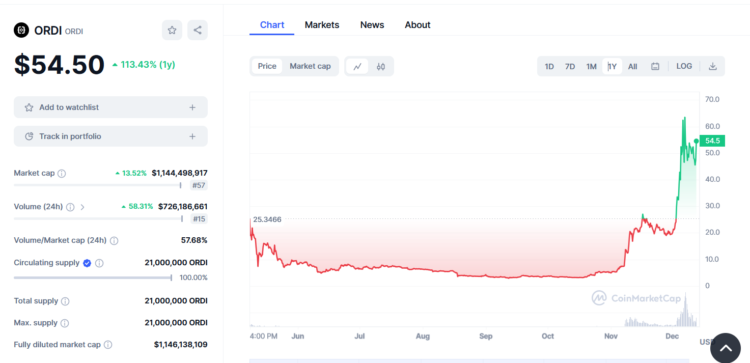Click the 57.68% volume ratio value
The image size is (750, 363).
pos(194,240)
